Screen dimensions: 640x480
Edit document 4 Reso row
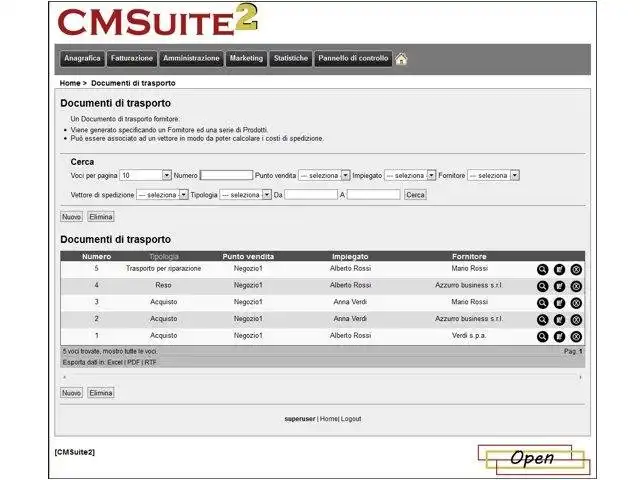(559, 286)
